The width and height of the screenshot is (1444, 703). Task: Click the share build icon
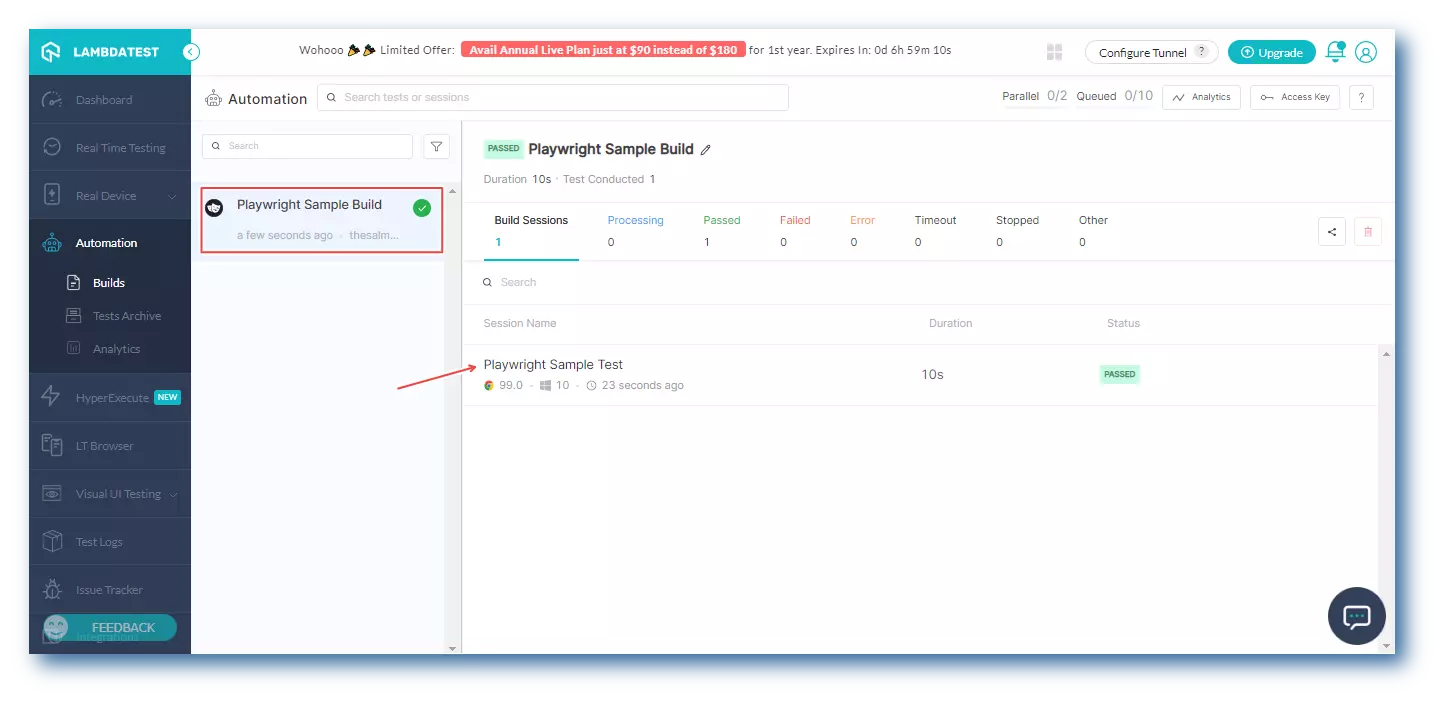1331,232
